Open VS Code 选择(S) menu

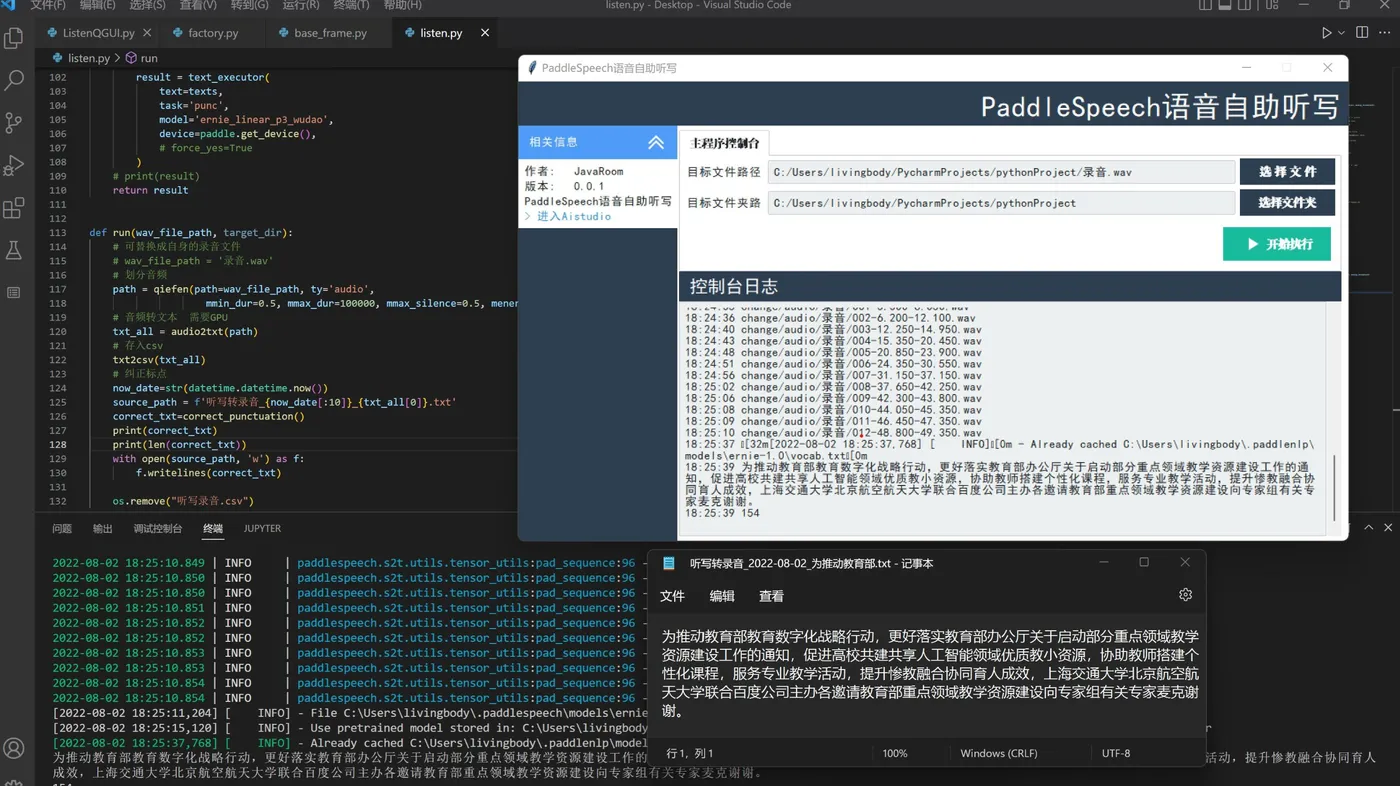(x=148, y=5)
